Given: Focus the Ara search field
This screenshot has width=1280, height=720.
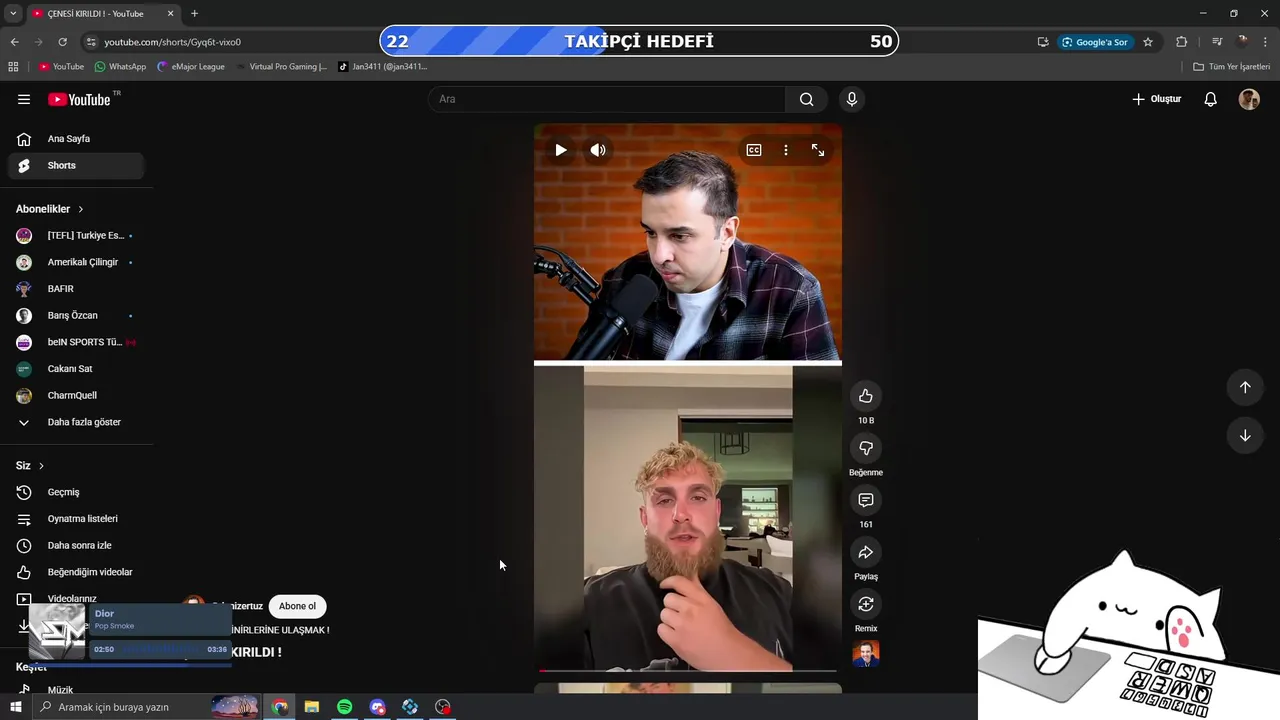Looking at the screenshot, I should click(608, 99).
